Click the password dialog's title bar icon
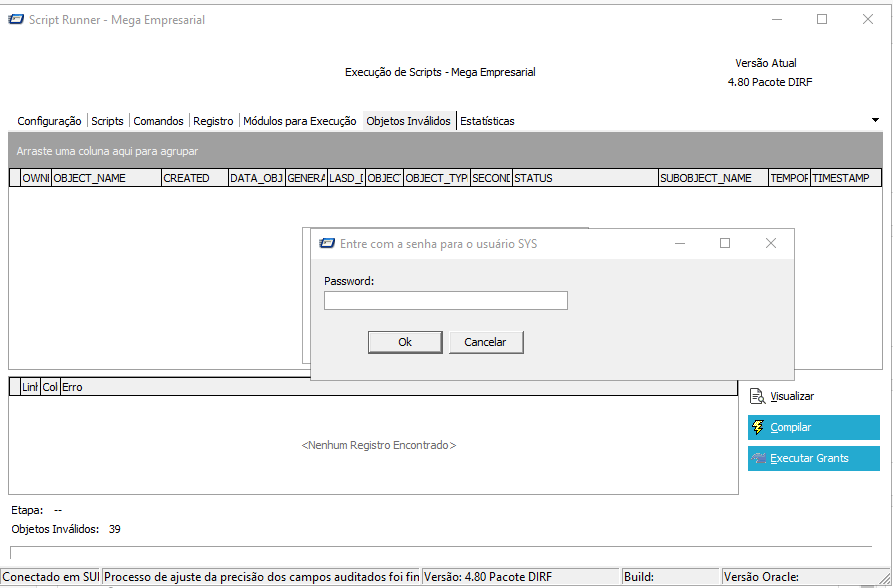Screen dimensions: 893x588 [x=327, y=243]
